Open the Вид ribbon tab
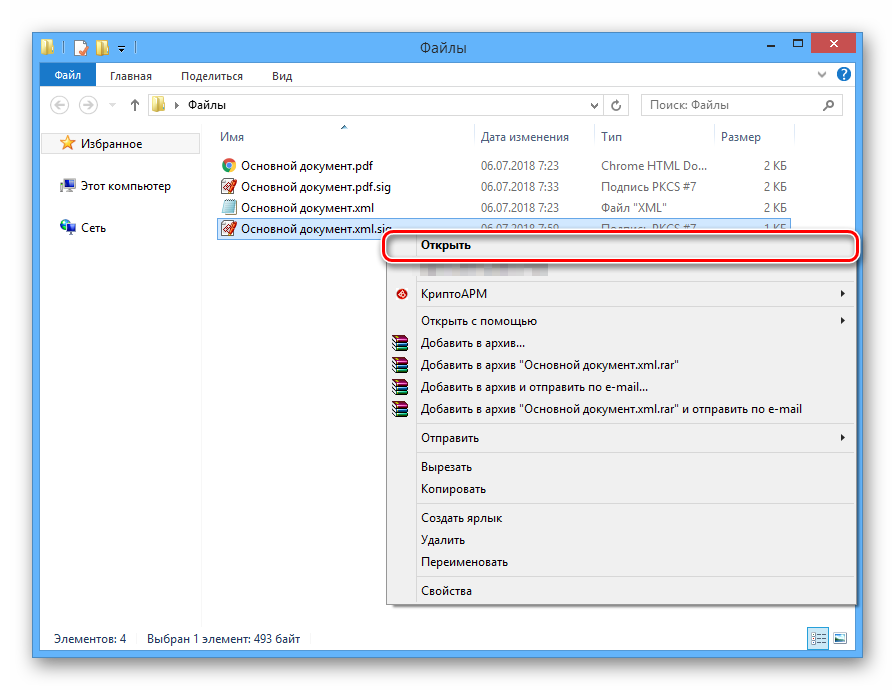The image size is (895, 690). click(282, 76)
